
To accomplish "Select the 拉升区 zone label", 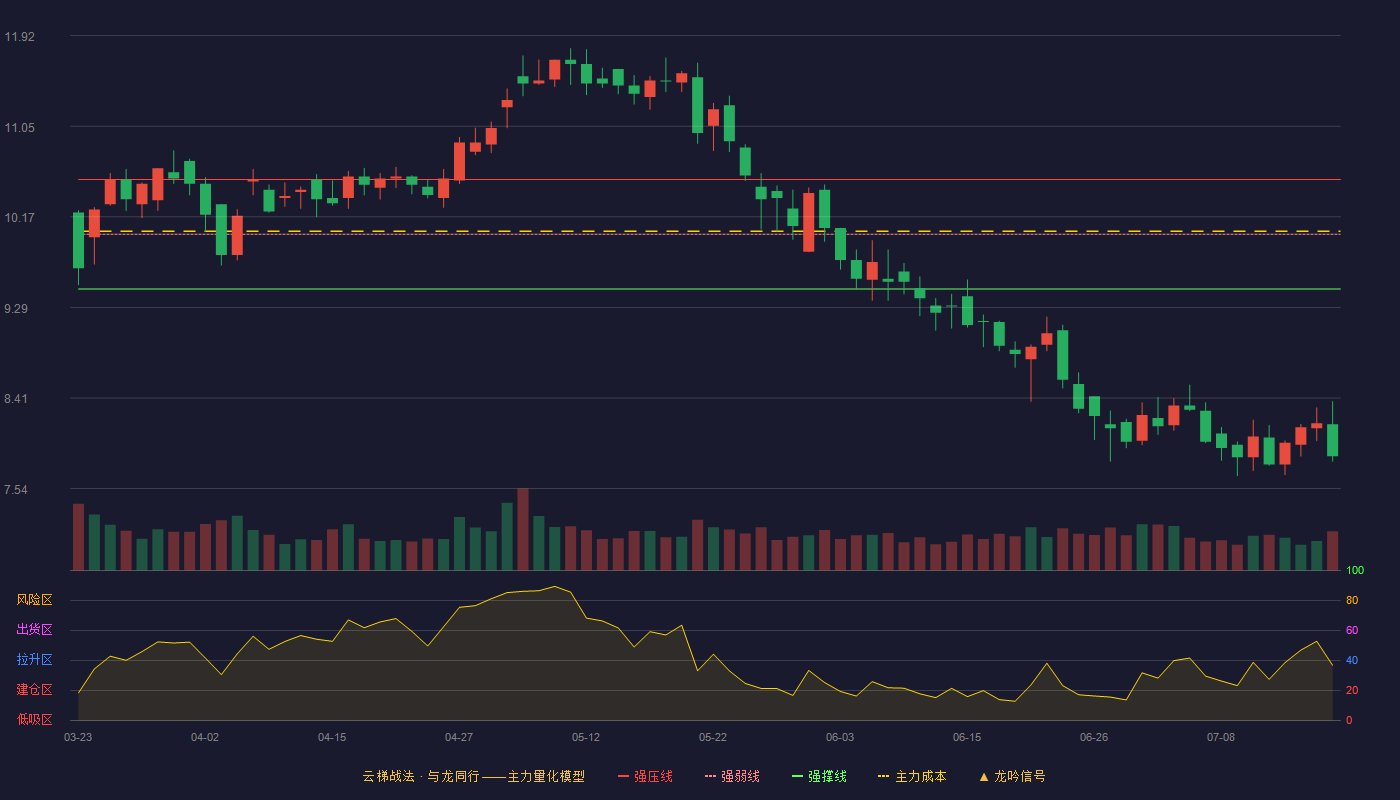I will (x=34, y=660).
